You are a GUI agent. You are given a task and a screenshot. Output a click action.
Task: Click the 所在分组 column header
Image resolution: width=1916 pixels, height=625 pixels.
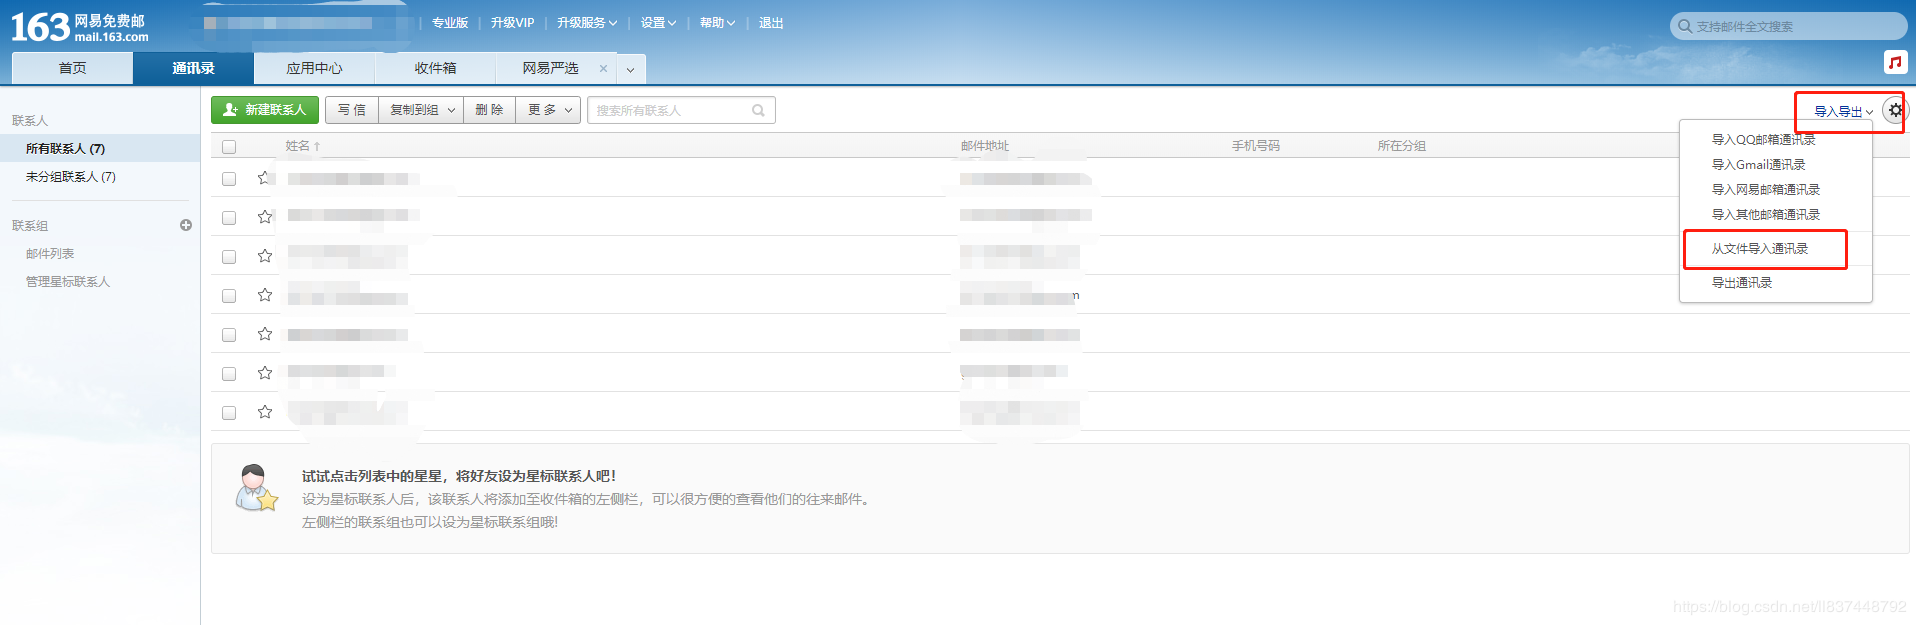[x=1402, y=146]
